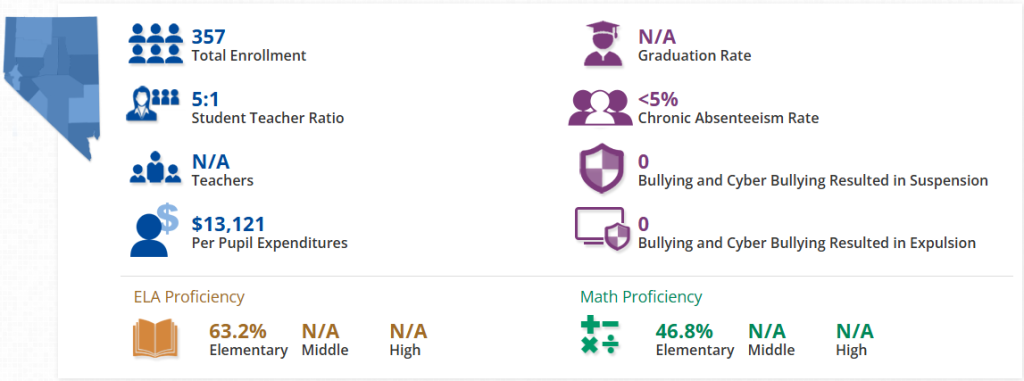Screen dimensions: 1024x381
Task: Select the 357 Total Enrollment value
Action: click(208, 38)
